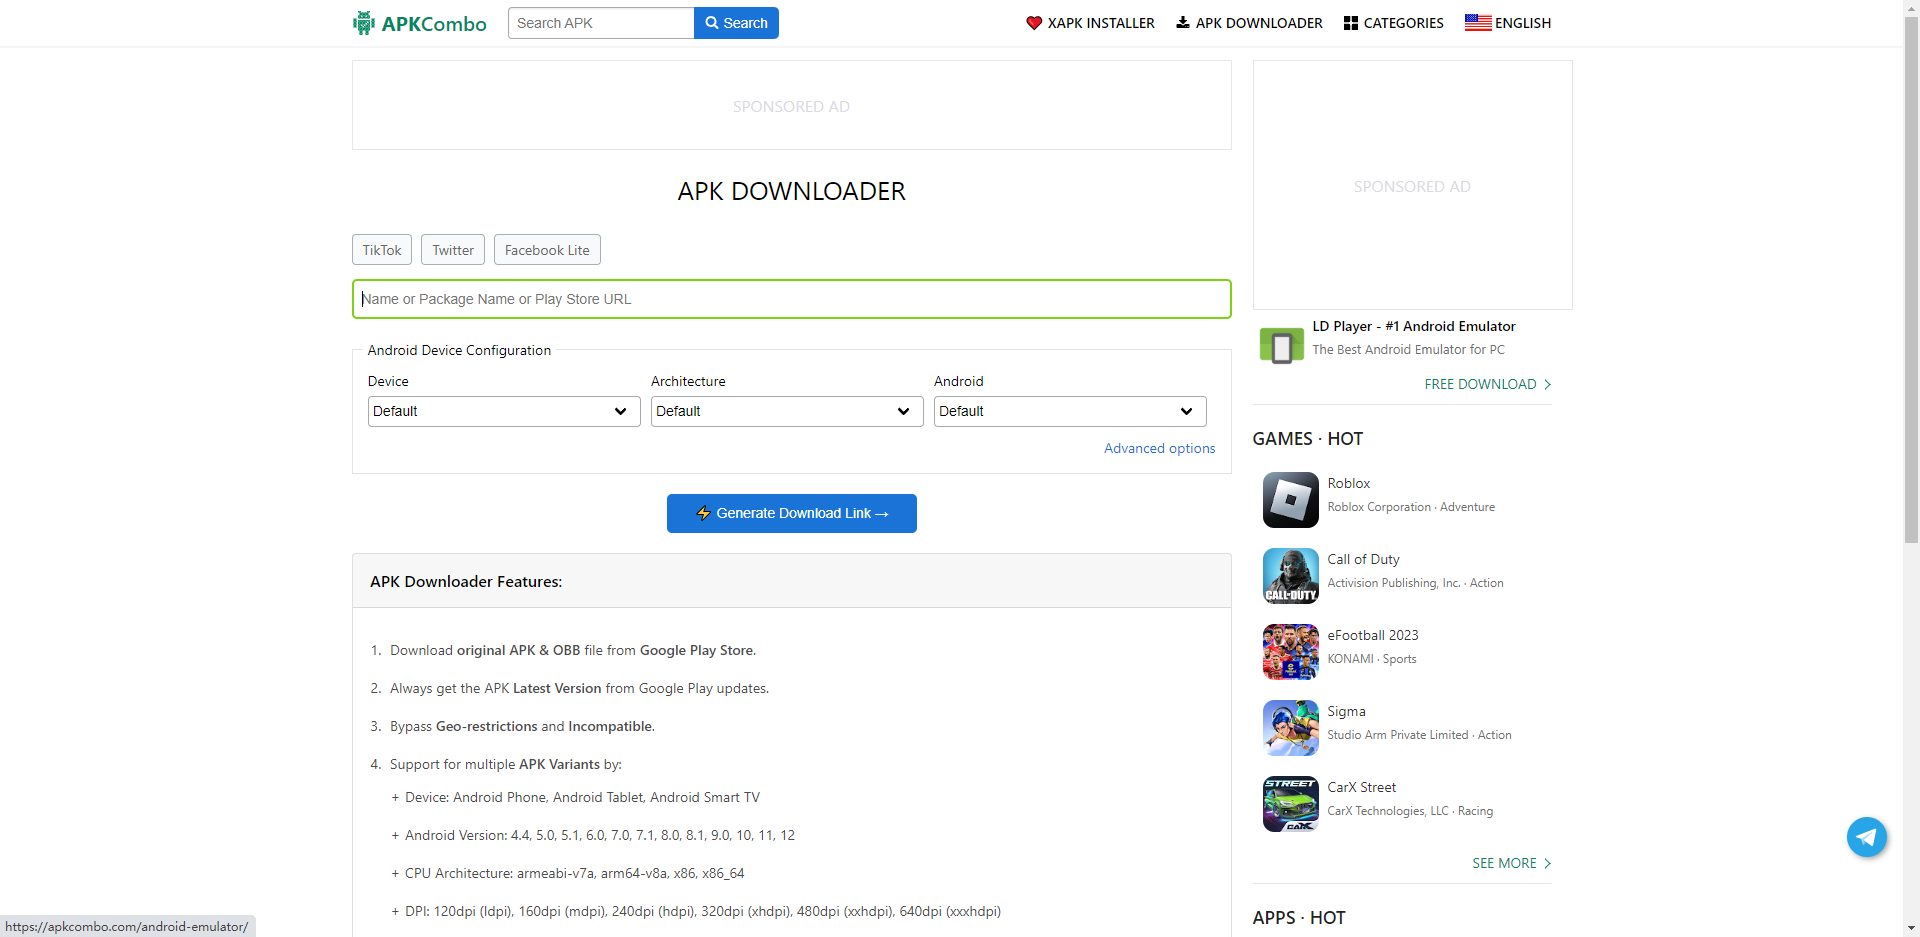Select the Facebook Lite suggestion

tap(547, 250)
